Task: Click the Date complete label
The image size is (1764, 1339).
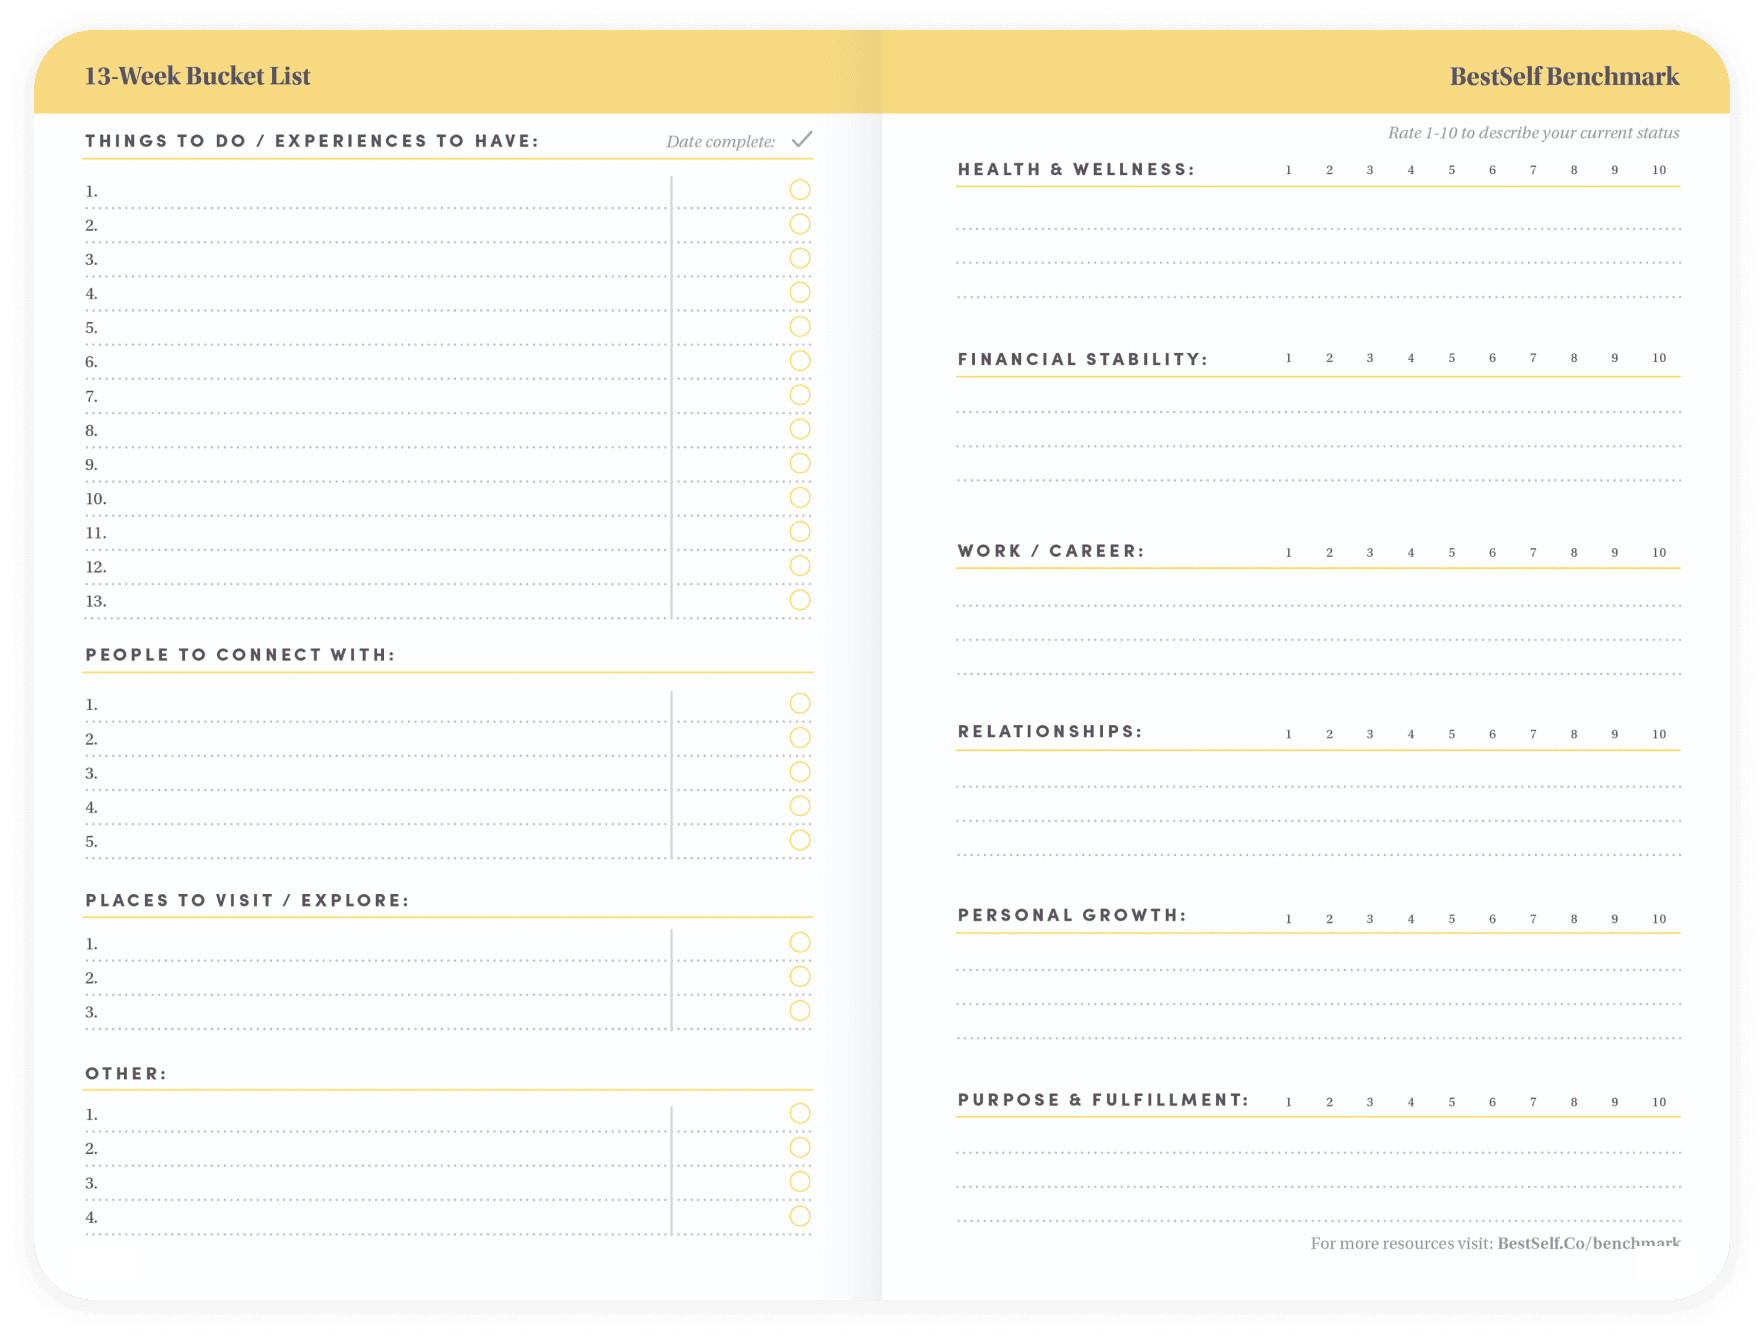Action: (720, 142)
